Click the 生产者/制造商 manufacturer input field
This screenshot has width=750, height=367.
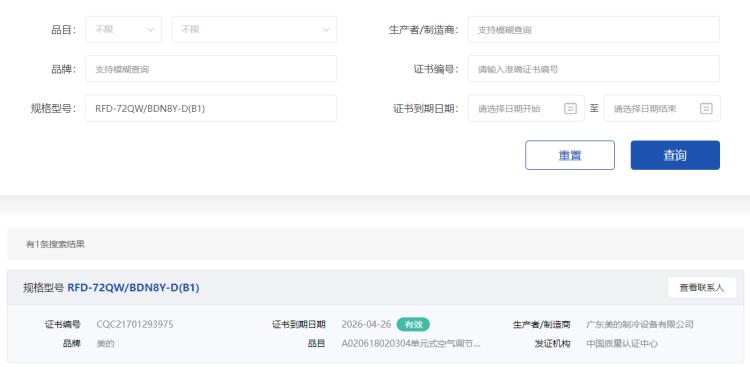coord(594,30)
